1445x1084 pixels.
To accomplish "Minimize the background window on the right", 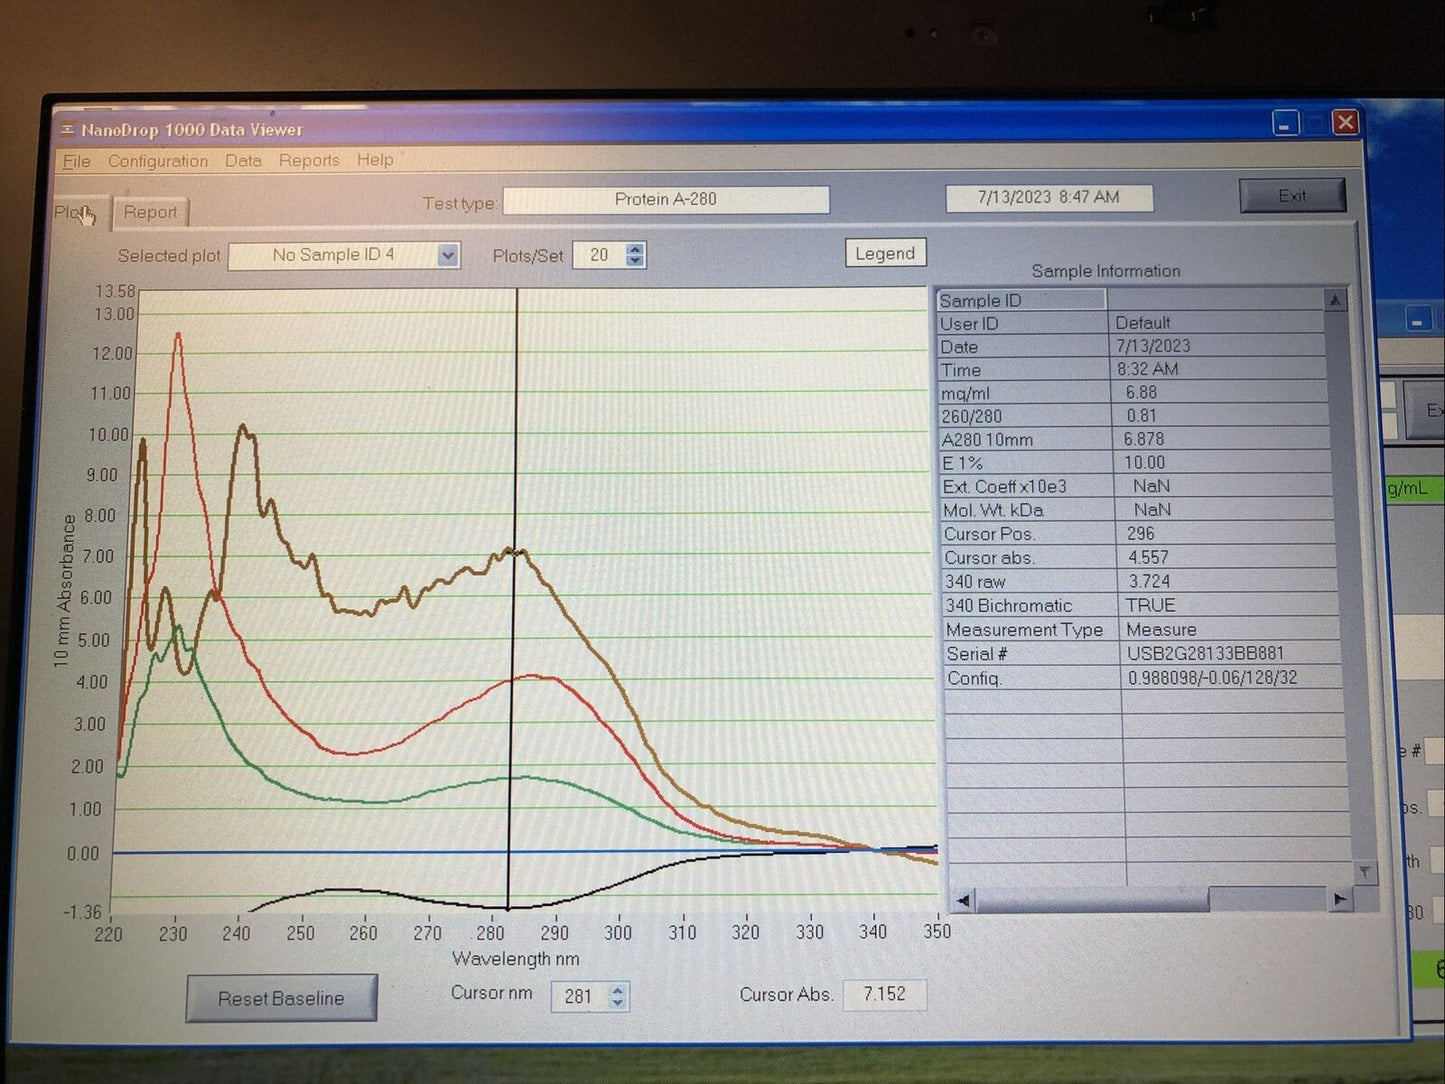I will [1417, 321].
